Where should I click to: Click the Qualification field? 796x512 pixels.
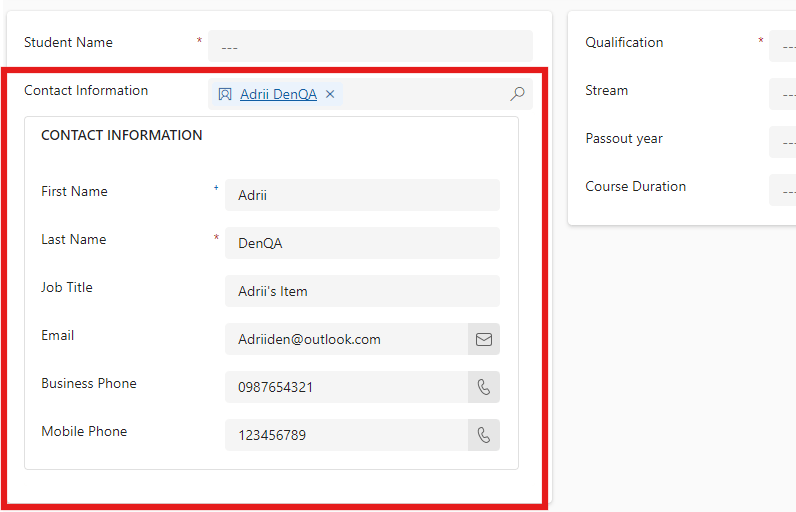pyautogui.click(x=782, y=46)
